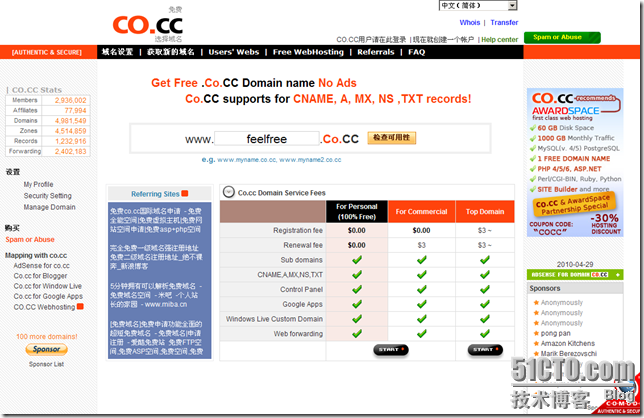Screen dimensions: 644x418
Task: Open the Whois link
Action: 469,23
